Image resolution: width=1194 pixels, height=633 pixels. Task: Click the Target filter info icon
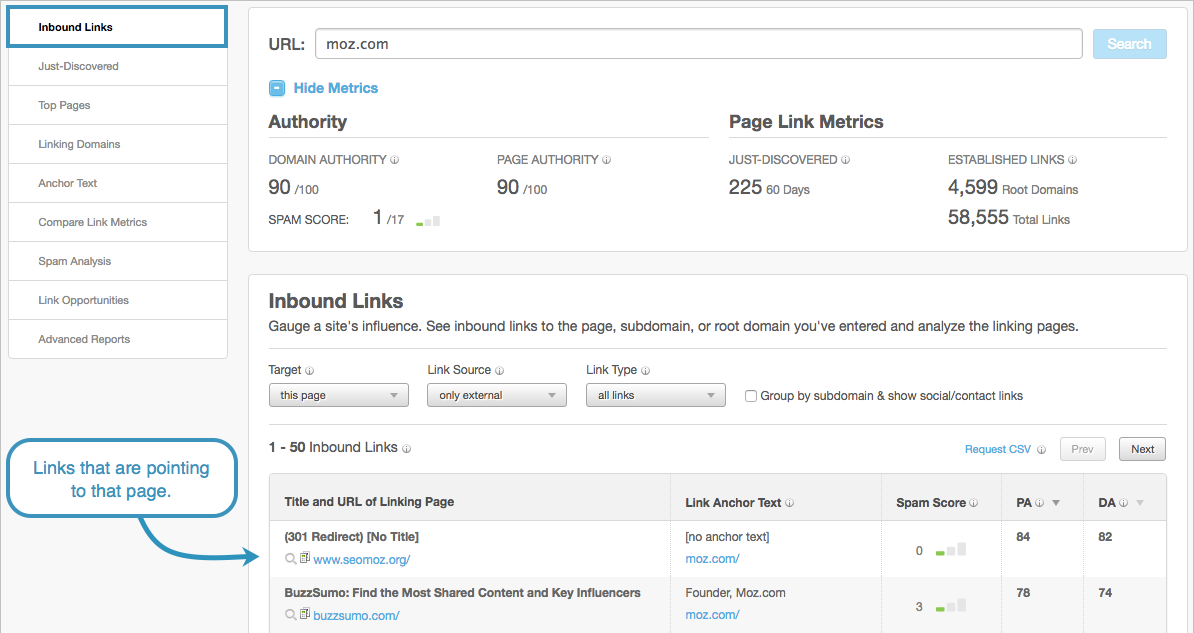coord(309,371)
